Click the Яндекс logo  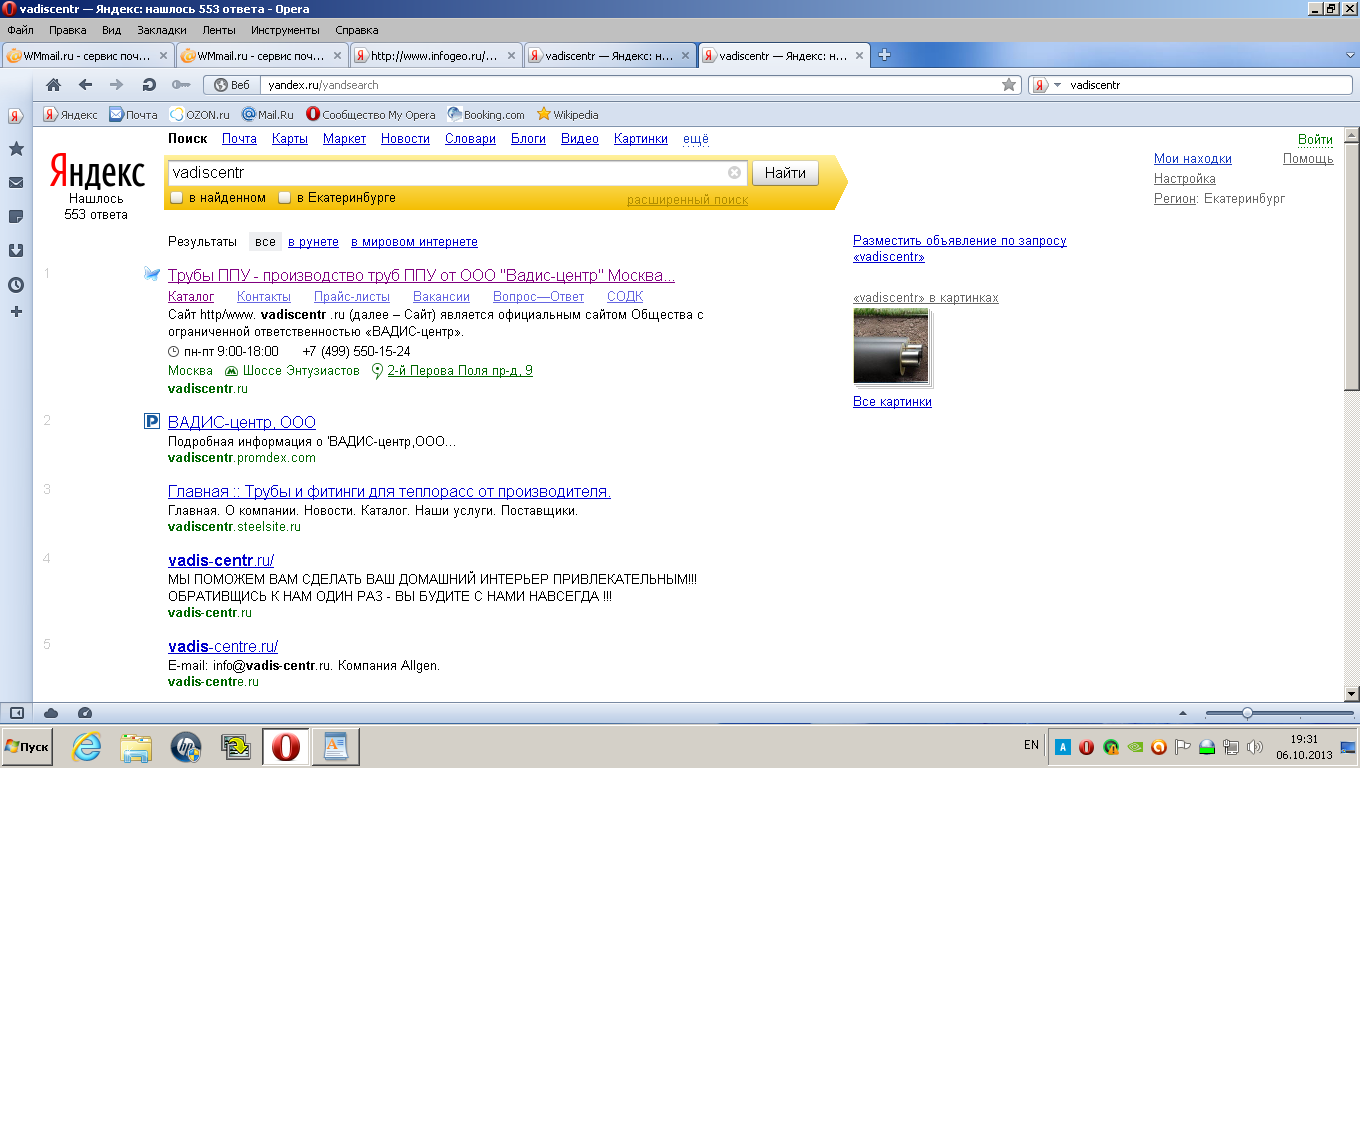point(97,172)
